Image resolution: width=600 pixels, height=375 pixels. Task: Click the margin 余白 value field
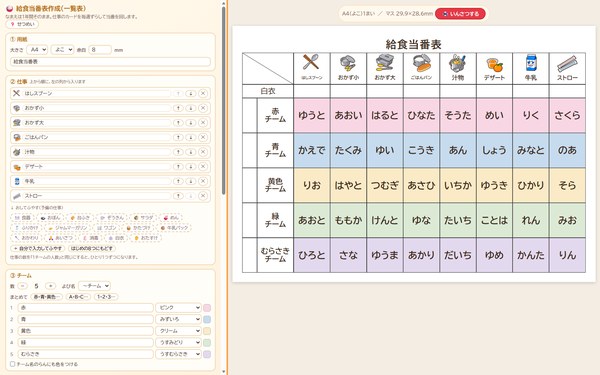pos(100,50)
